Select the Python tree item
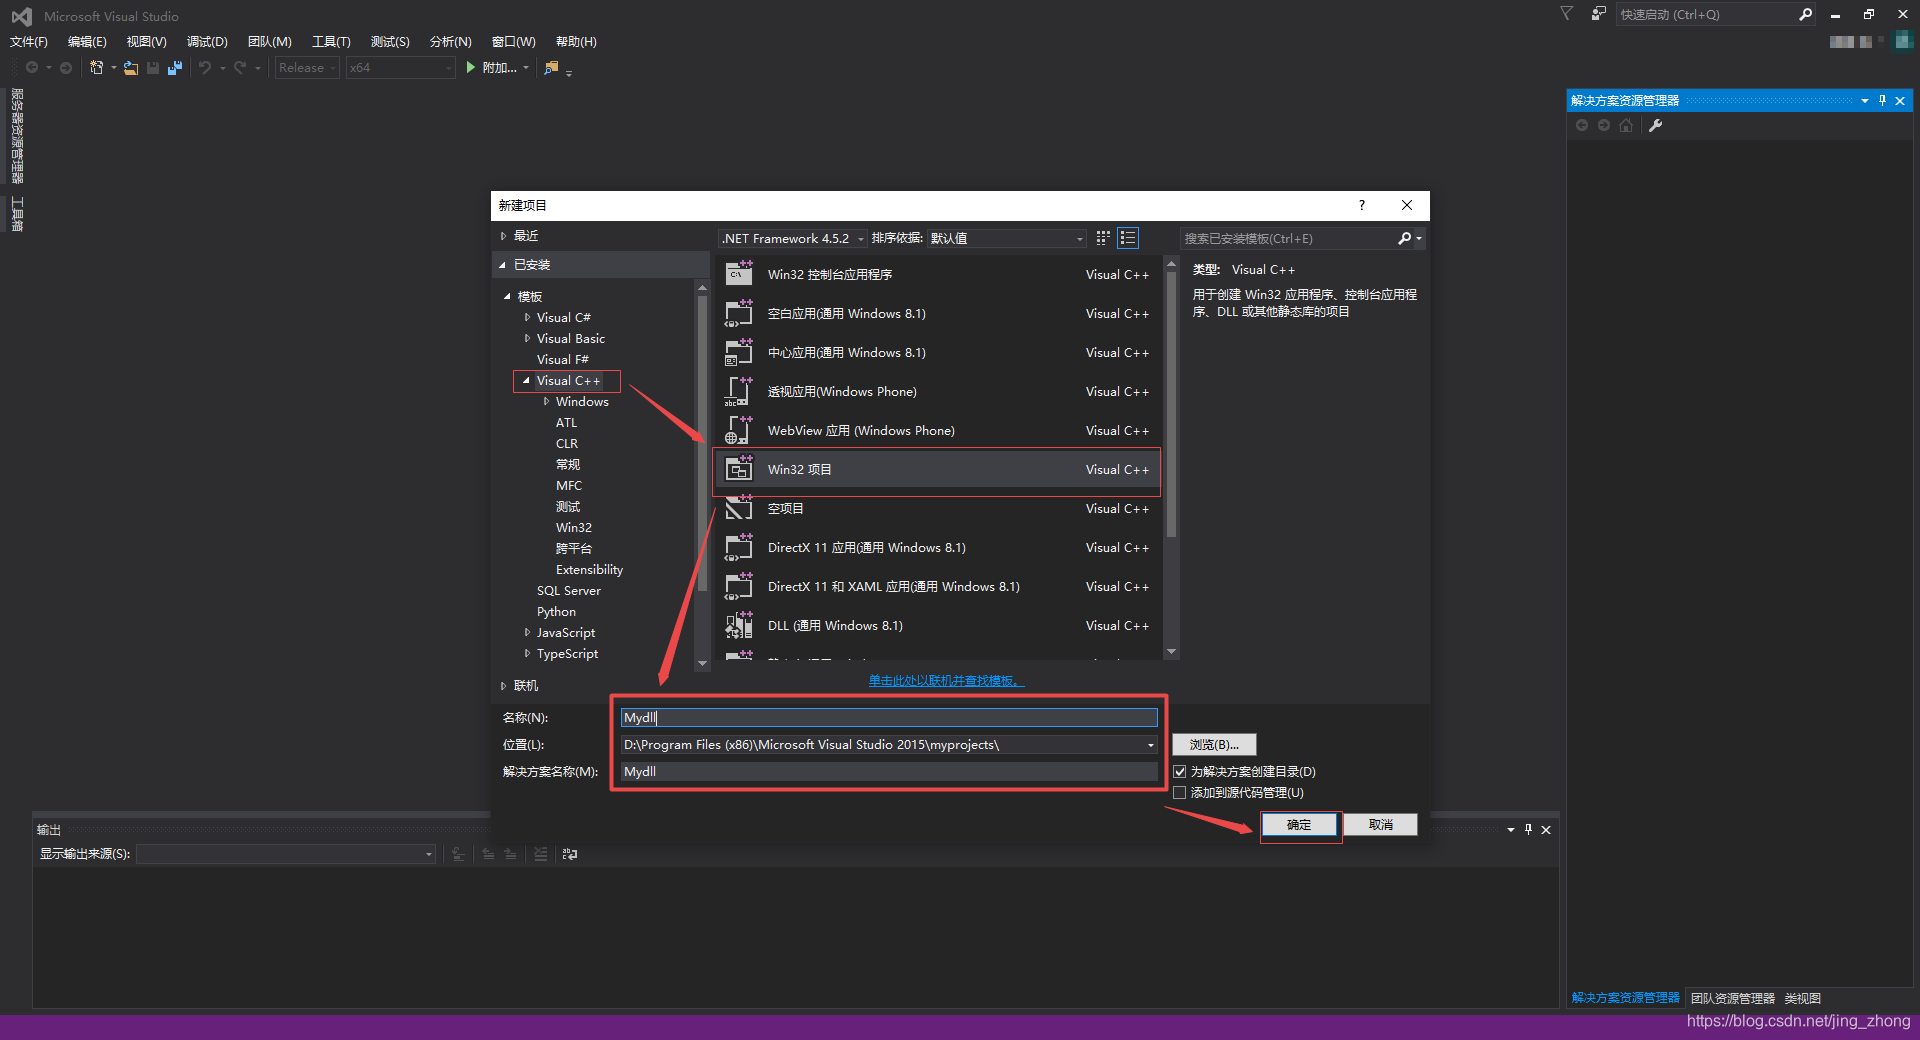The height and width of the screenshot is (1040, 1920). point(556,611)
